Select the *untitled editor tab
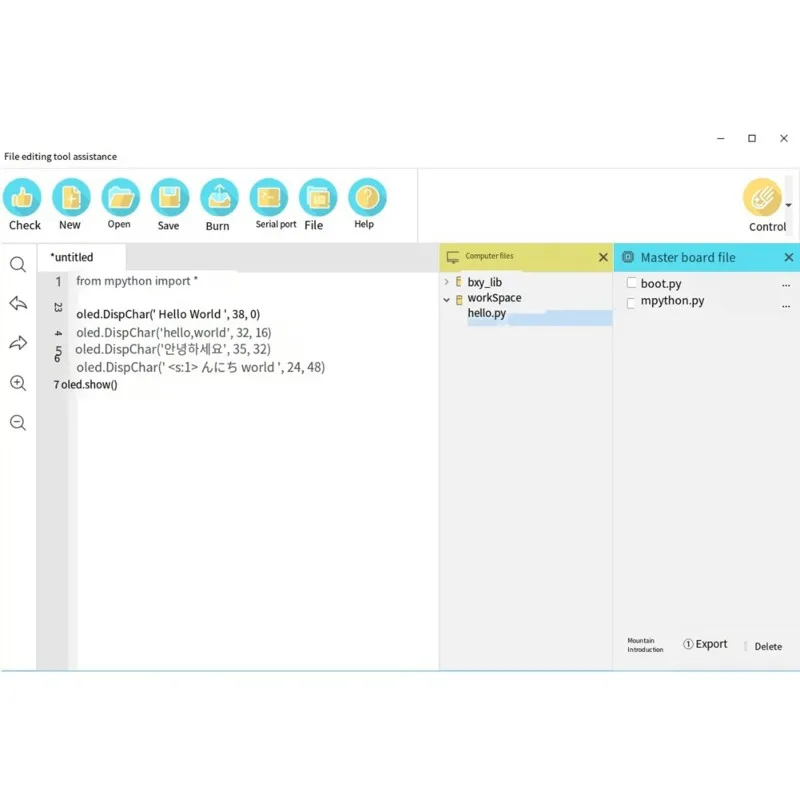This screenshot has width=800, height=800. click(x=82, y=257)
